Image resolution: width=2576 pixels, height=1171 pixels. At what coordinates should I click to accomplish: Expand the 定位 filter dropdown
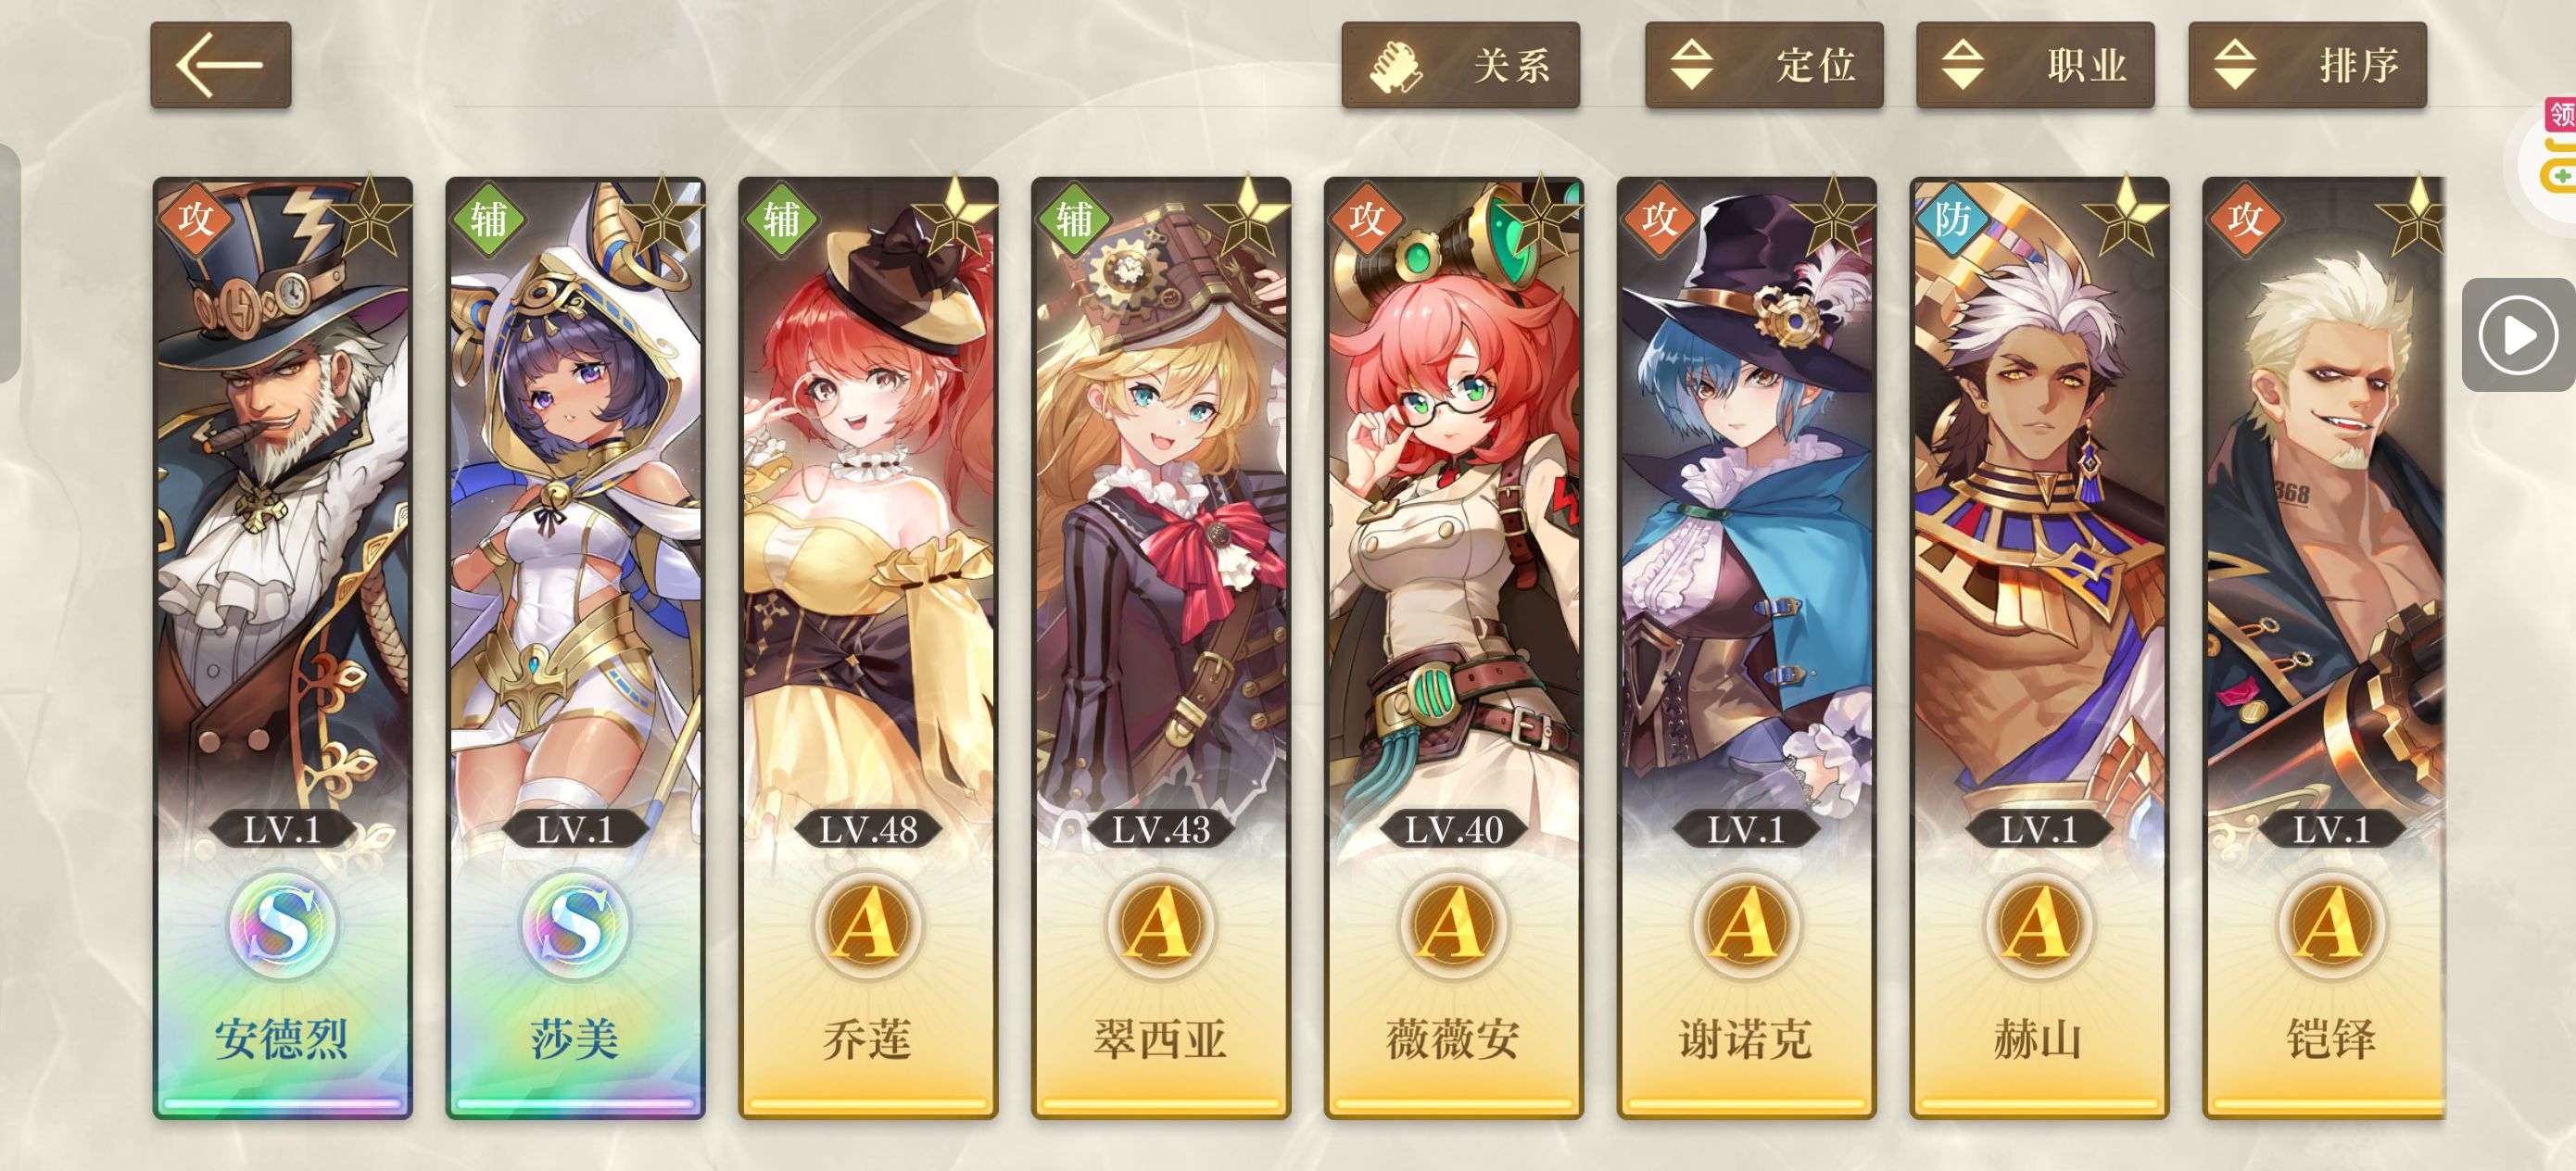point(1764,65)
